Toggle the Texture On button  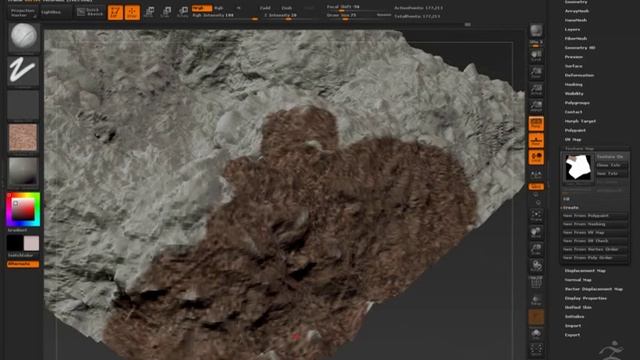coord(611,157)
